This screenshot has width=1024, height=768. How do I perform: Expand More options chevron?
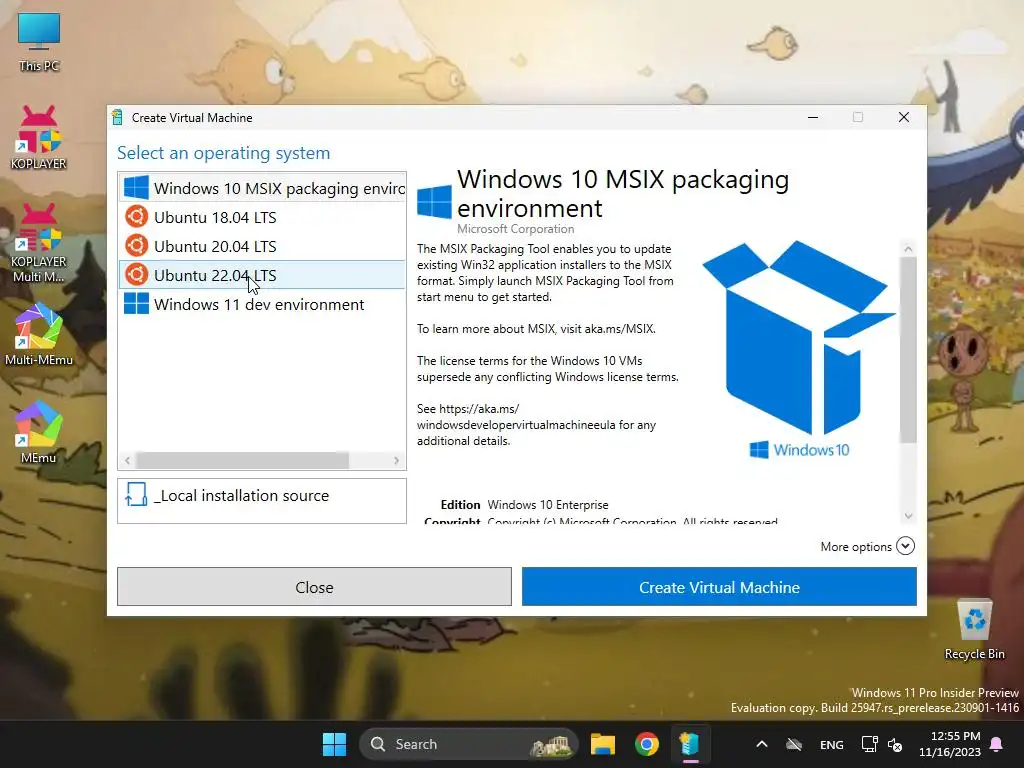click(905, 546)
